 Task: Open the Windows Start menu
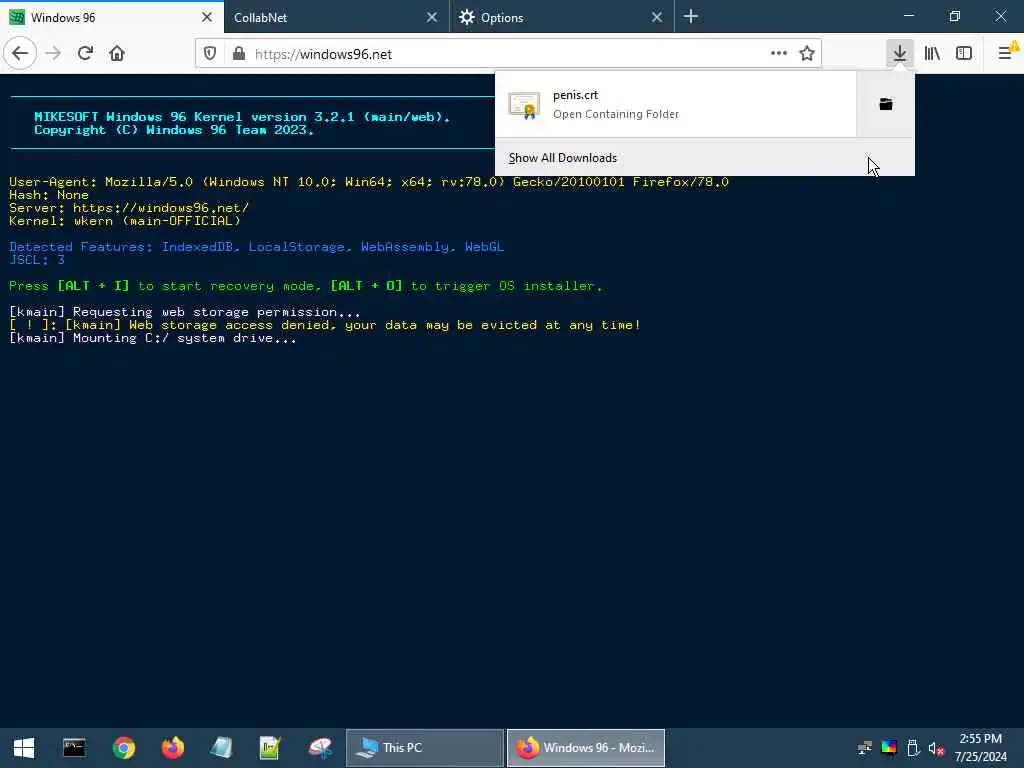point(24,748)
